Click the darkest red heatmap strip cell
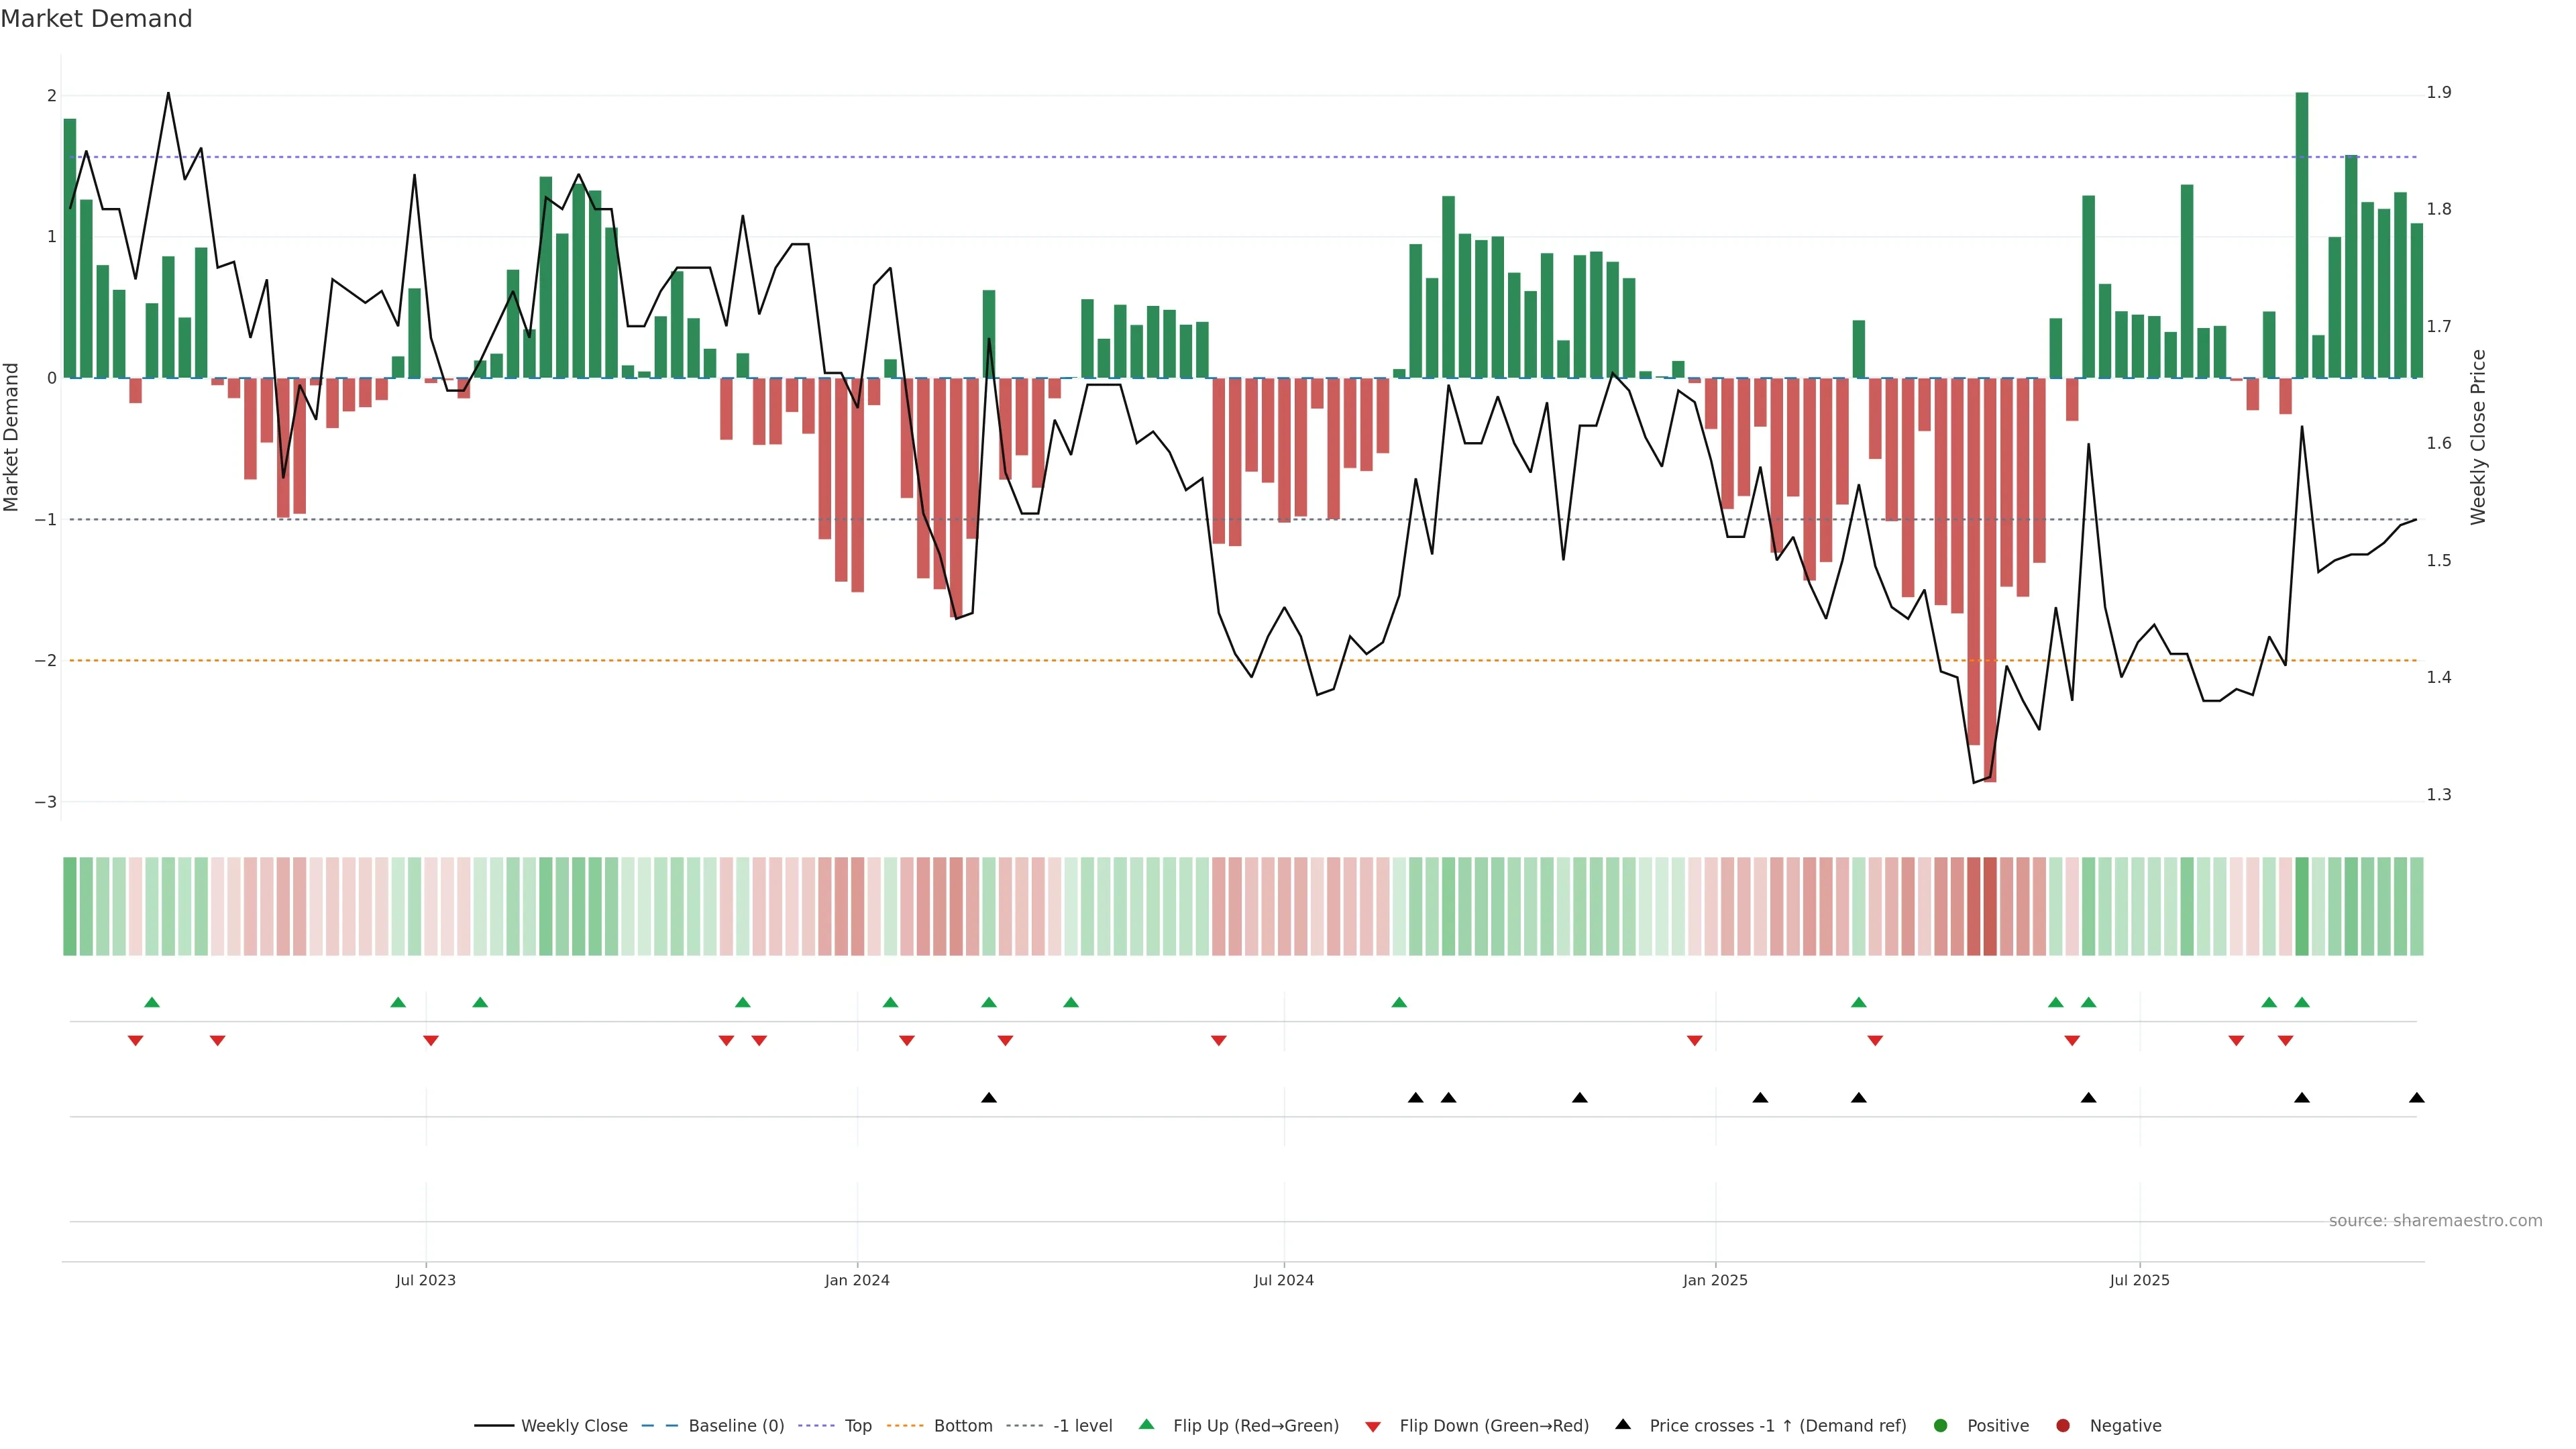This screenshot has width=2576, height=1449. coord(1990,906)
